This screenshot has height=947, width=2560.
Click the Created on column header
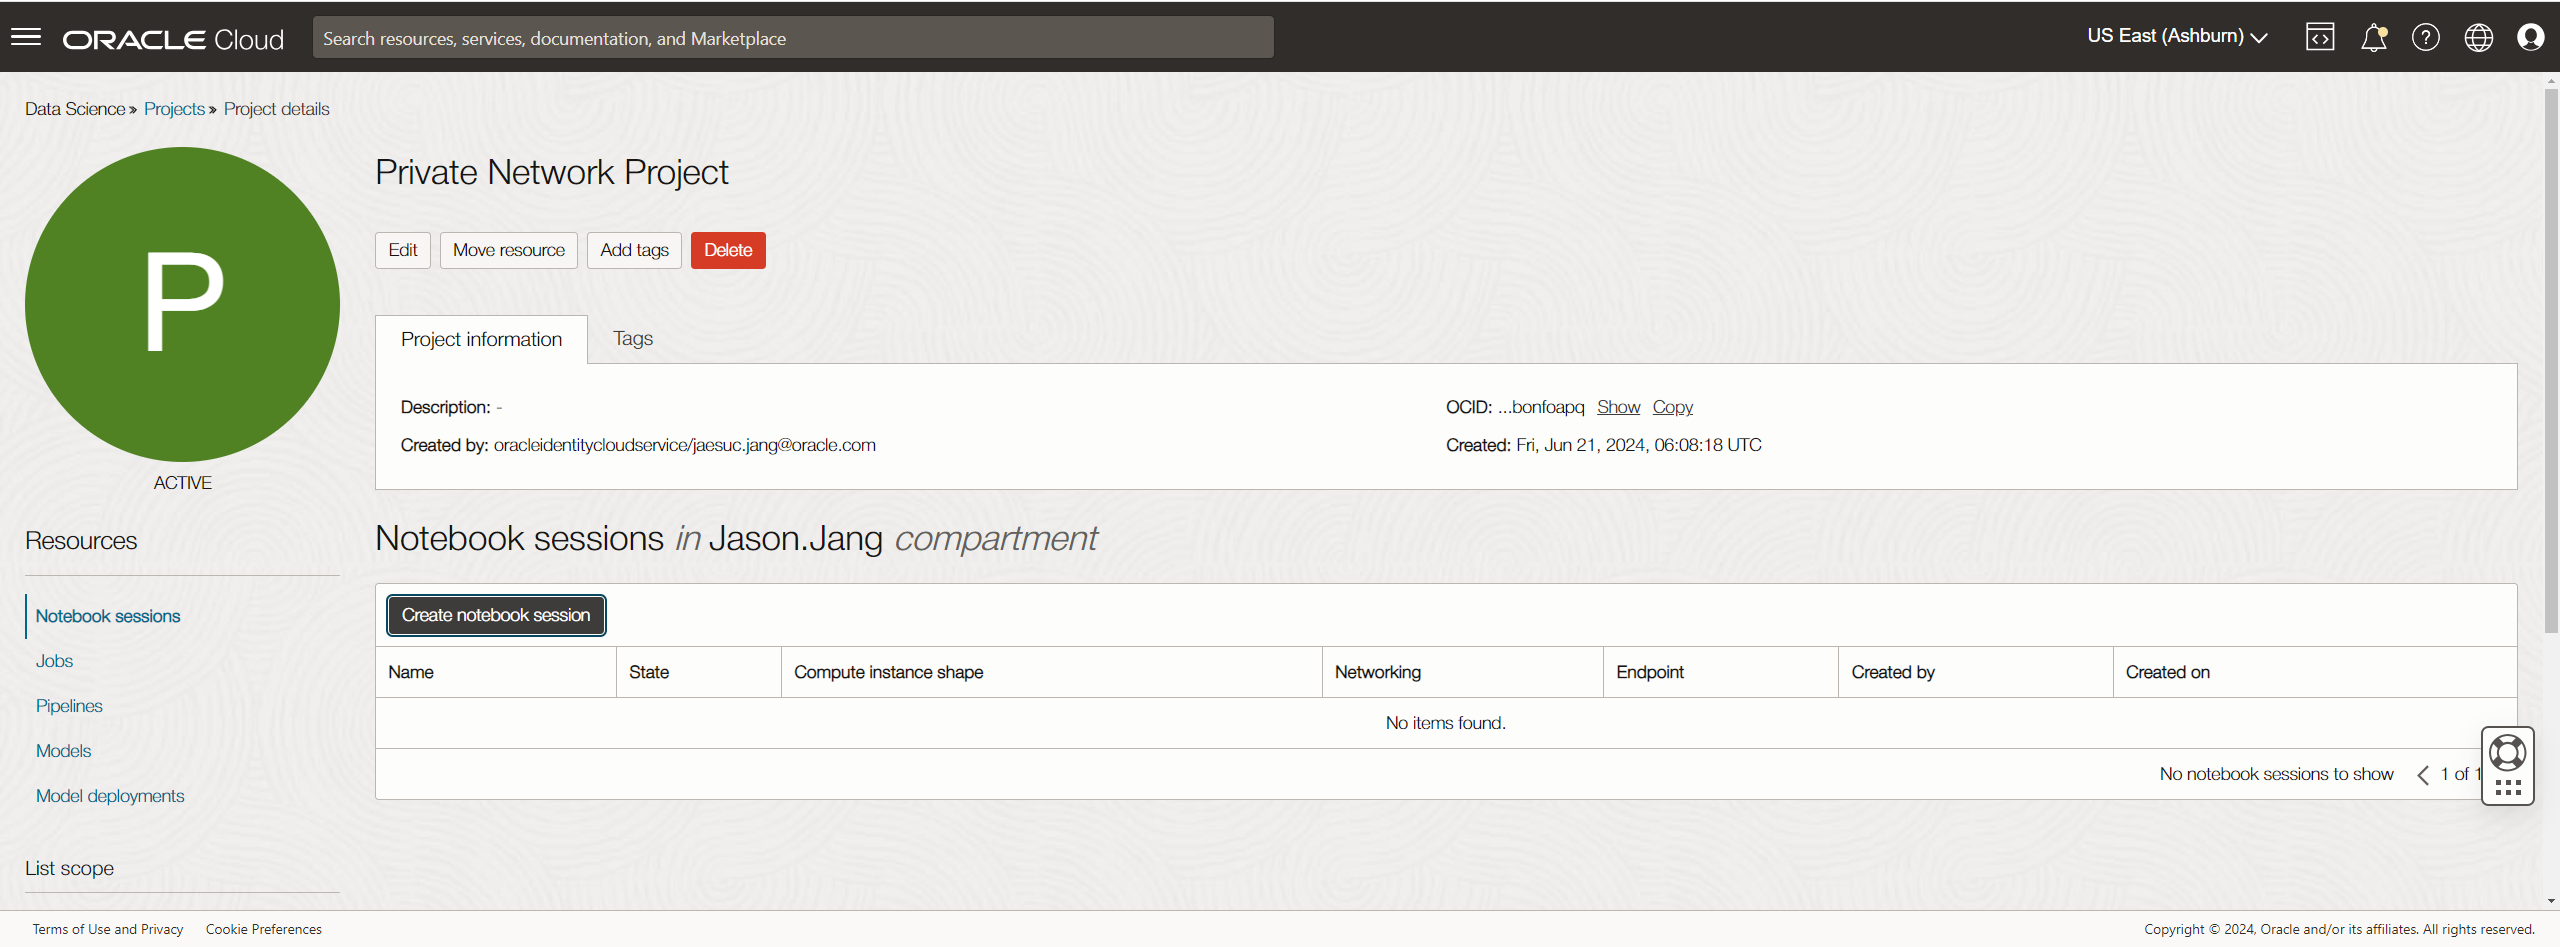(x=2315, y=672)
